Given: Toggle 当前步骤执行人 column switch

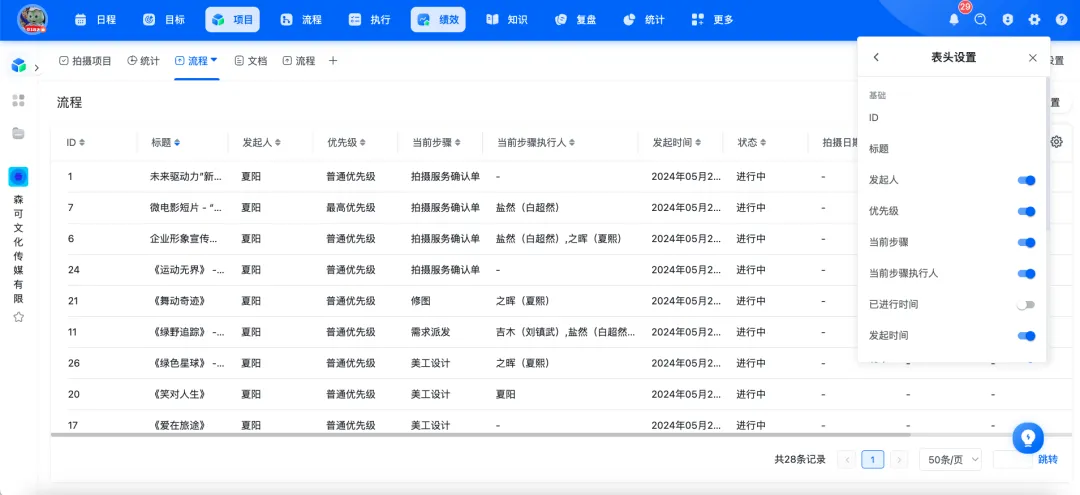Looking at the screenshot, I should click(1026, 273).
